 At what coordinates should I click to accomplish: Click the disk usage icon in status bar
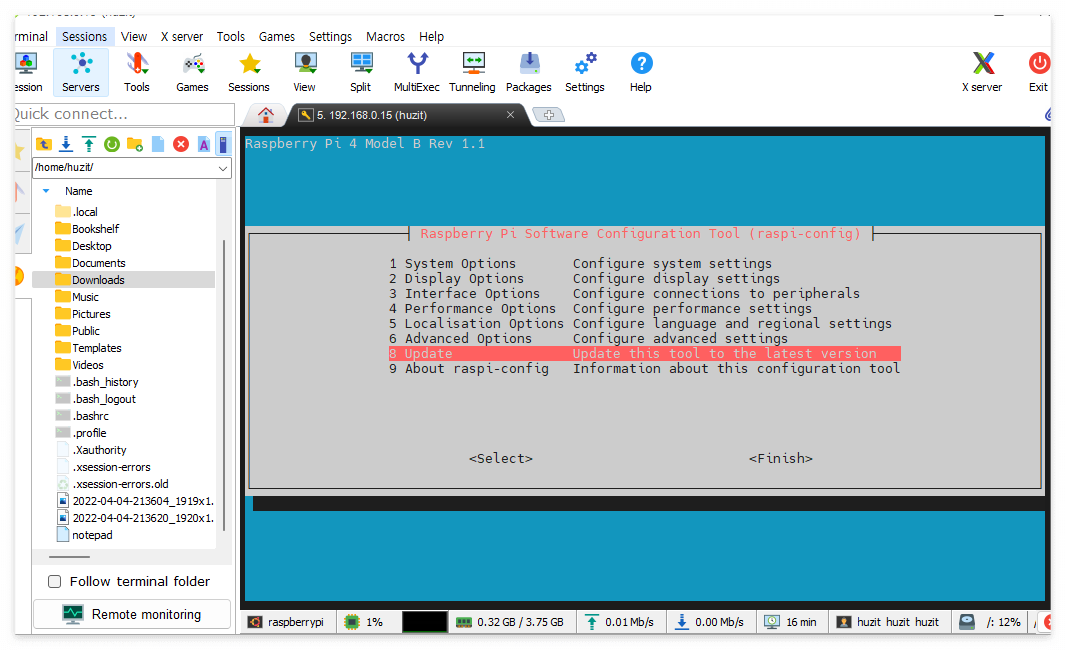pos(967,622)
